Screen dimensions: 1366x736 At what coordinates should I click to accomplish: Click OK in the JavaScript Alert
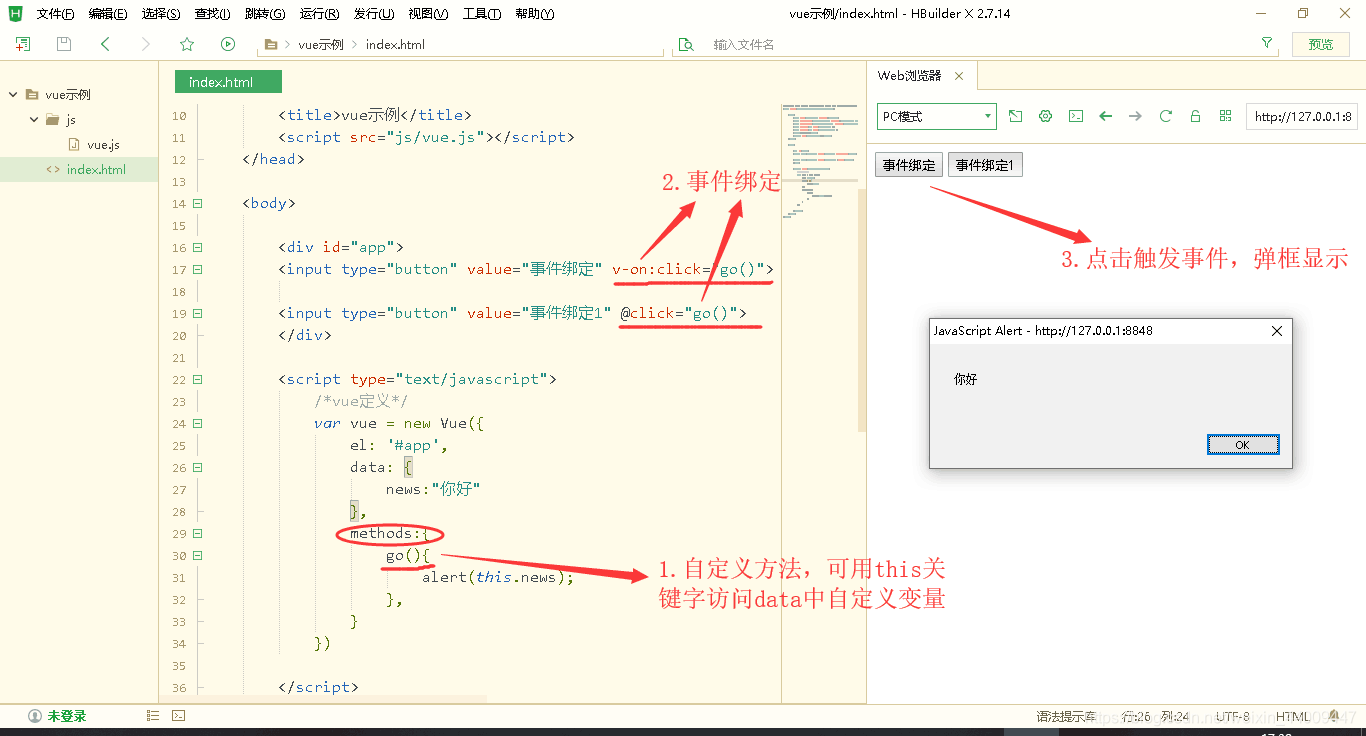1243,445
